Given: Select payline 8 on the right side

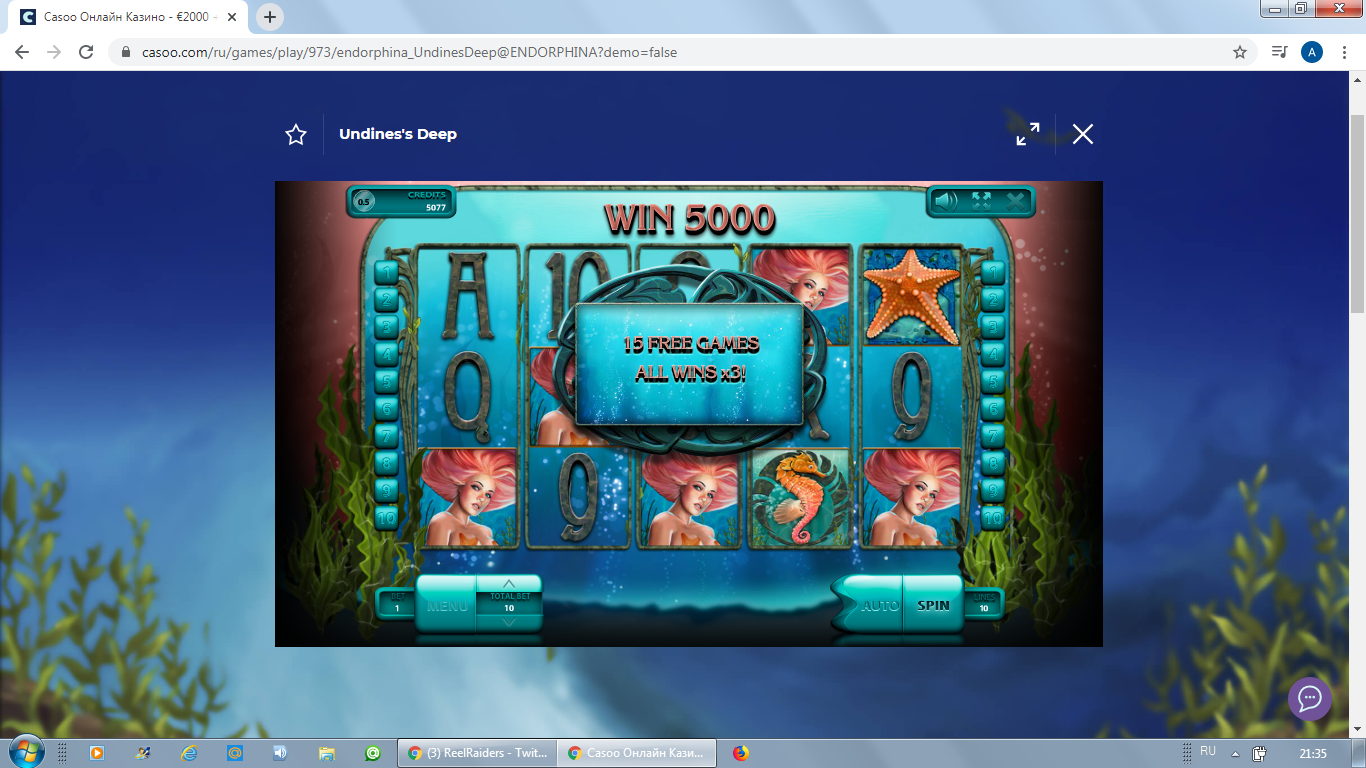Looking at the screenshot, I should [x=993, y=463].
